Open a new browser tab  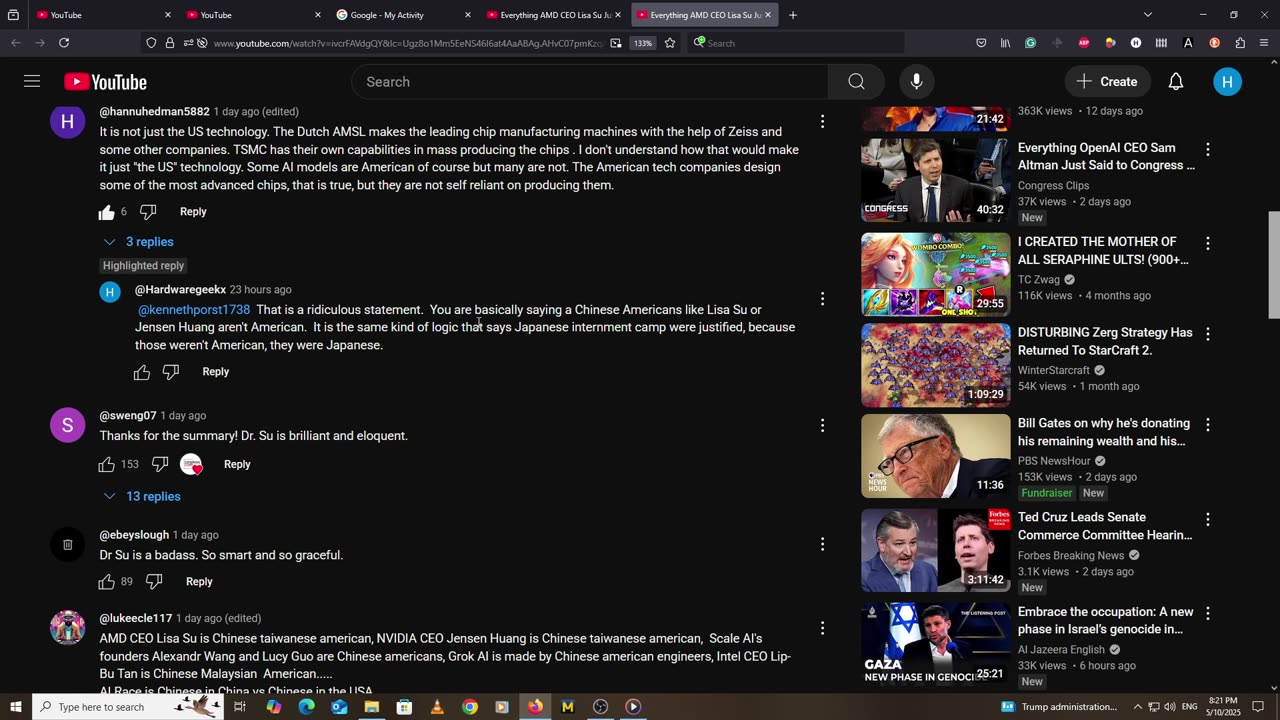[x=793, y=15]
